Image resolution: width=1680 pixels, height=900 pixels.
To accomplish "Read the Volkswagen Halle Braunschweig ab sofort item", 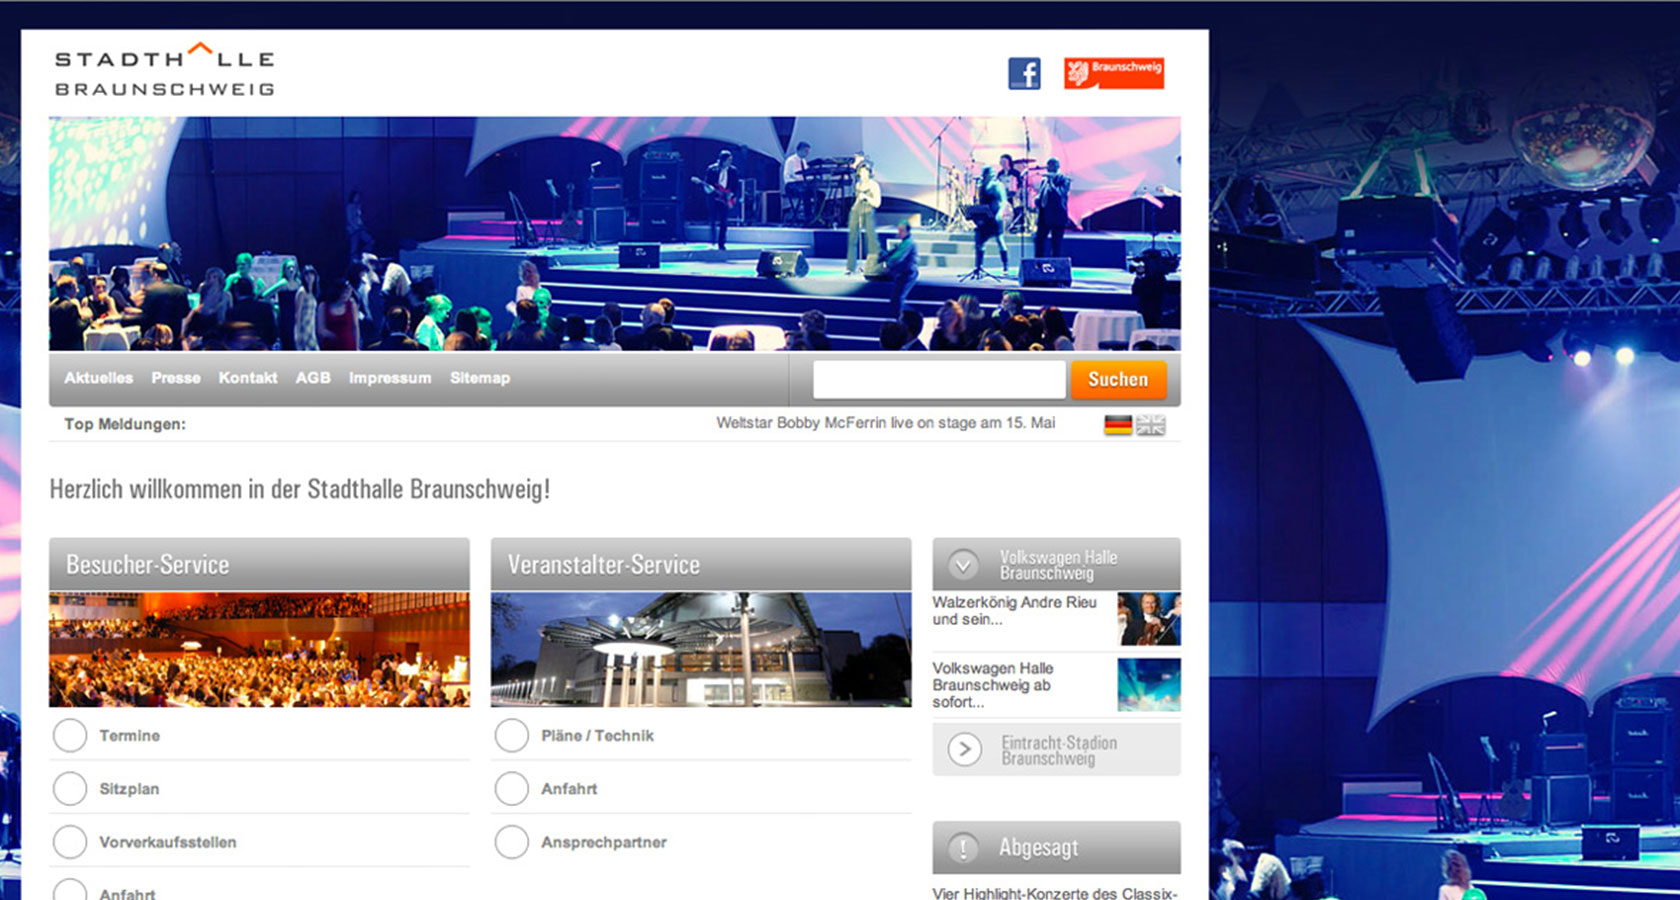I will (x=992, y=685).
